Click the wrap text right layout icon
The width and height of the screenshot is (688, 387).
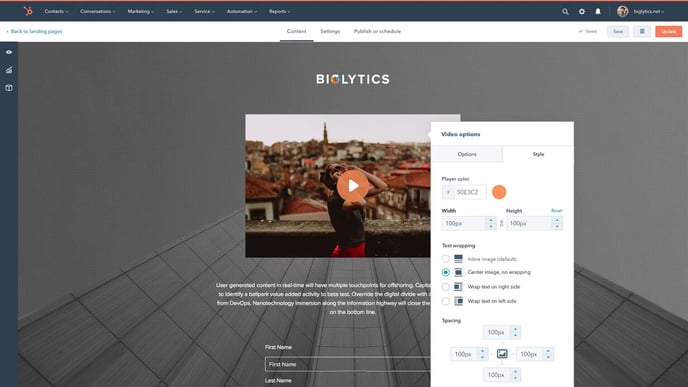459,287
